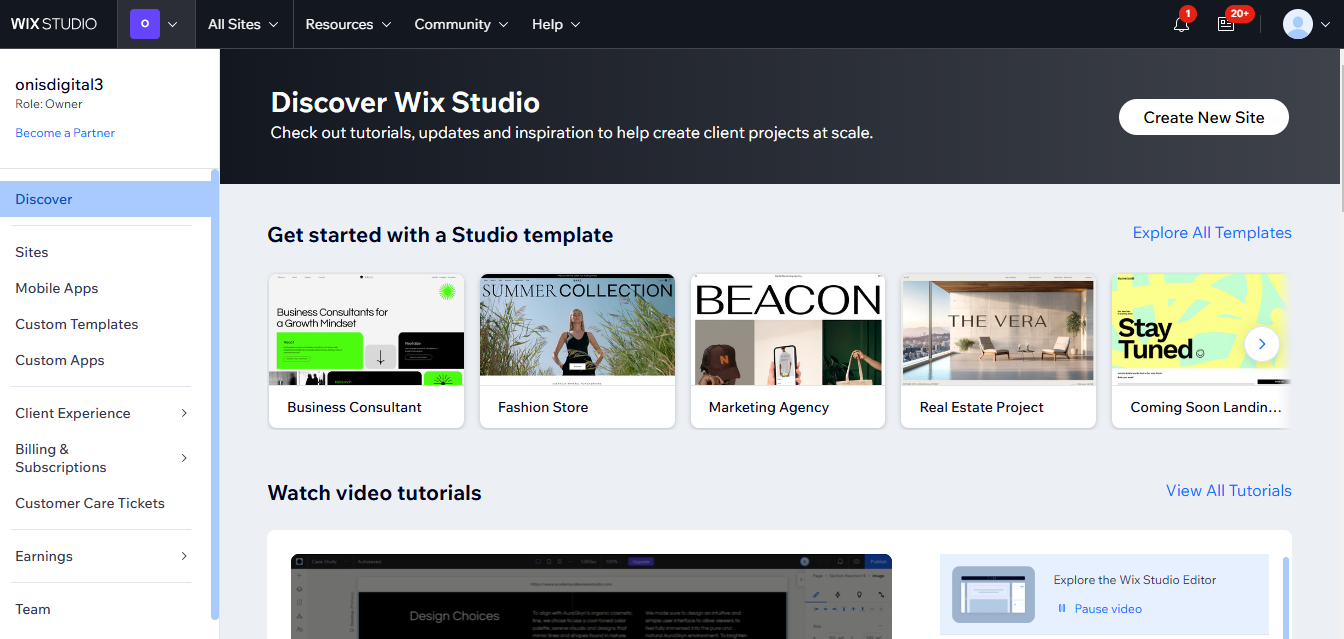Click the purple workspace O badge

click(145, 24)
